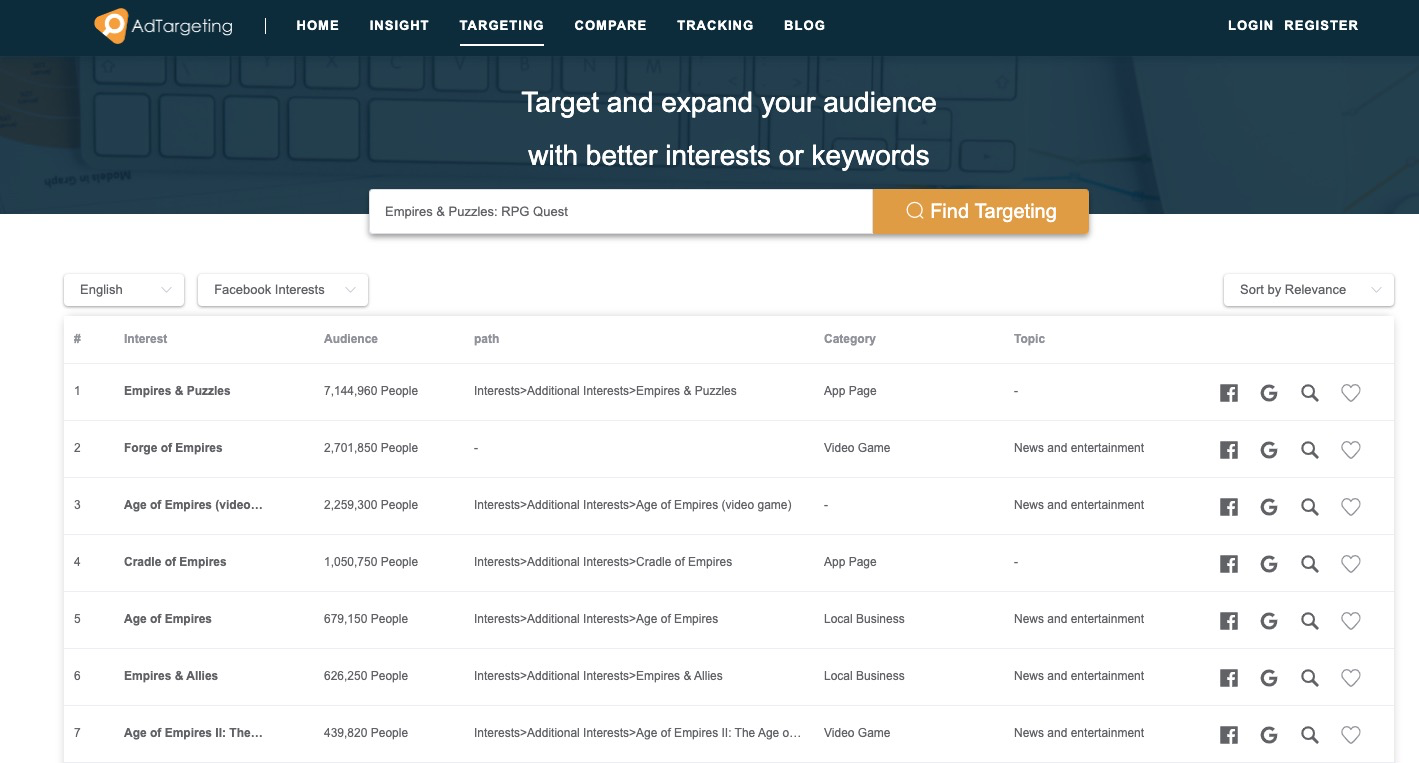The height and width of the screenshot is (763, 1419).
Task: Favorite the Empires & Puzzles interest with the heart
Action: coord(1351,393)
